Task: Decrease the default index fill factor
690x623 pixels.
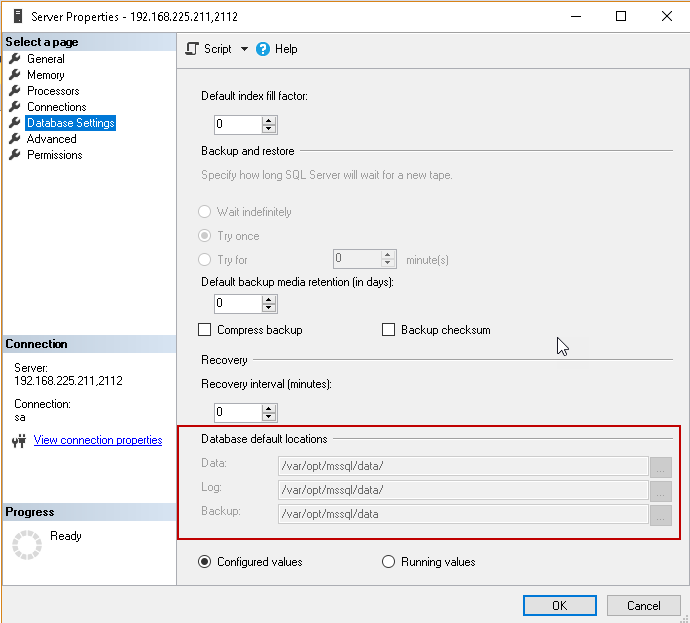Action: (269, 128)
